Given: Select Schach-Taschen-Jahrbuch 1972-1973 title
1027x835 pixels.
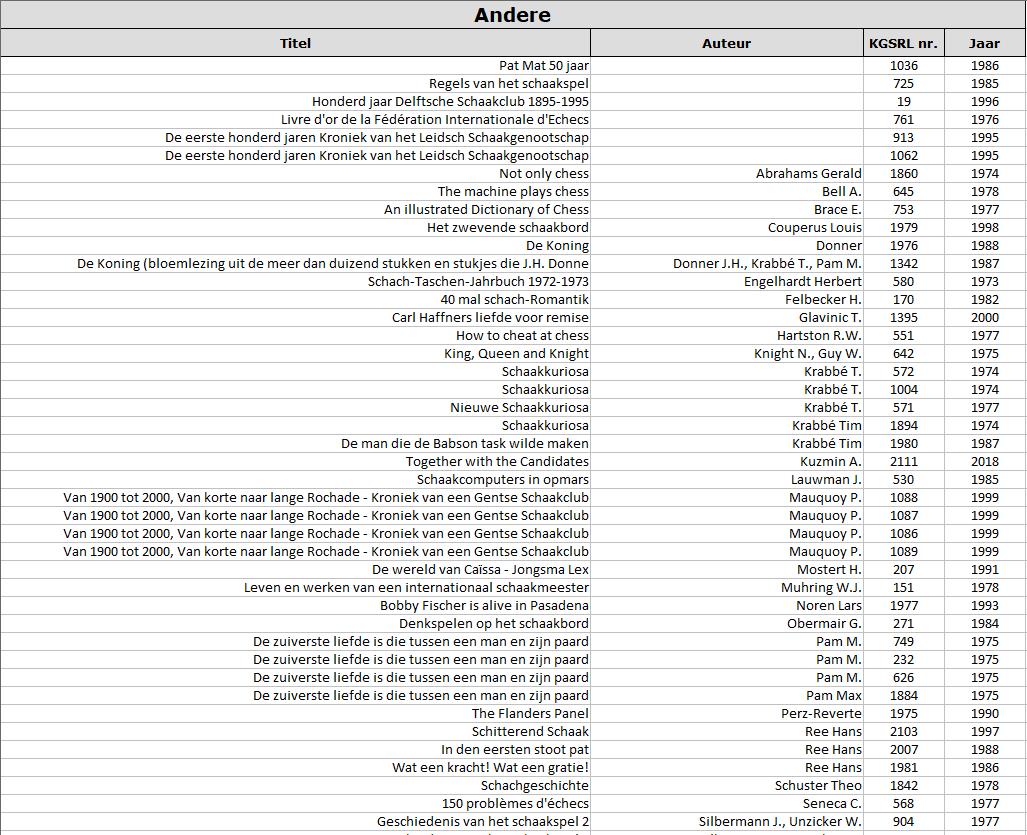Looking at the screenshot, I should tap(478, 282).
